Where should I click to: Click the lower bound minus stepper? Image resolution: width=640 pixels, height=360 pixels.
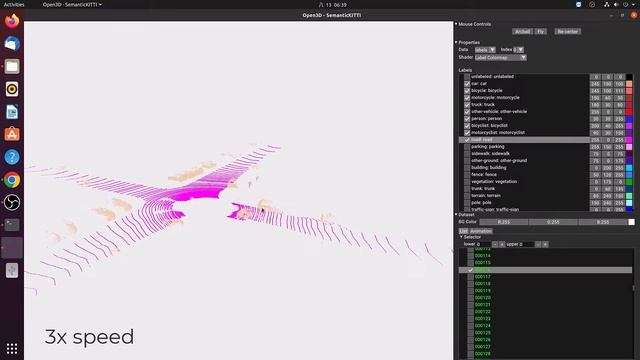495,244
